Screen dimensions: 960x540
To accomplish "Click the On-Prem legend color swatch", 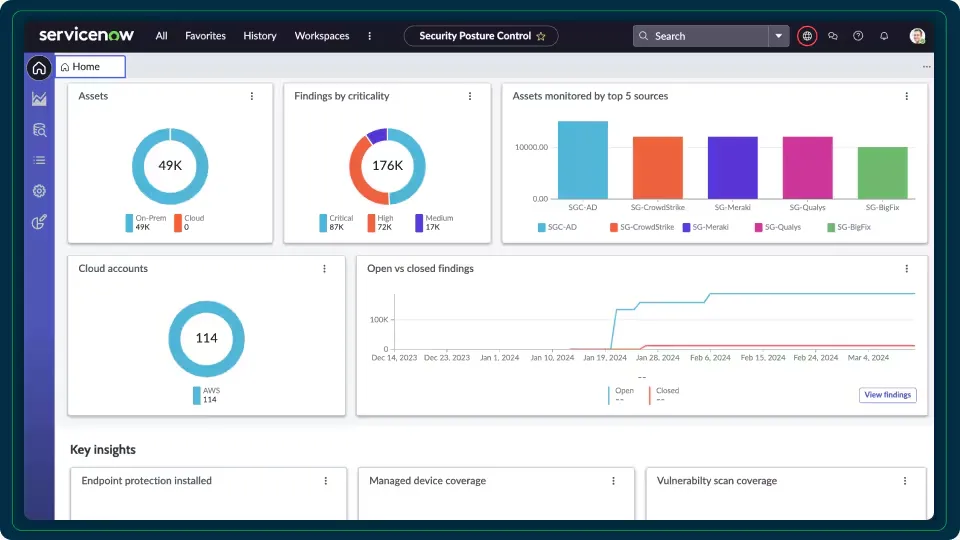I will [129, 223].
